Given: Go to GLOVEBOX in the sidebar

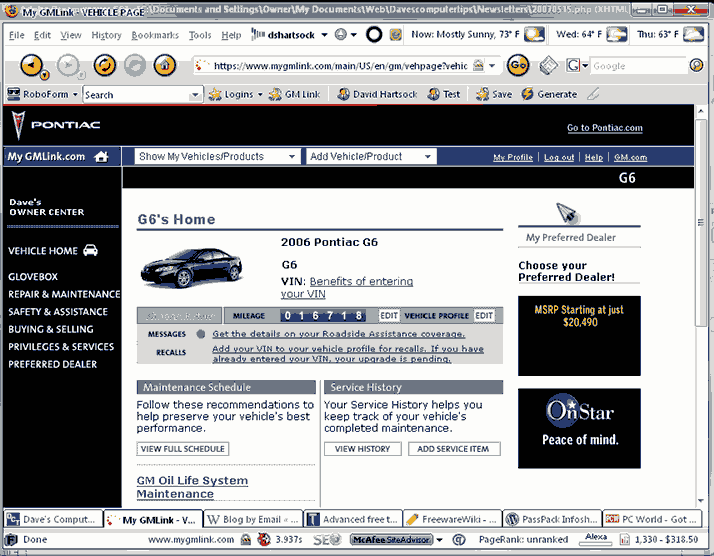Looking at the screenshot, I should pyautogui.click(x=33, y=276).
